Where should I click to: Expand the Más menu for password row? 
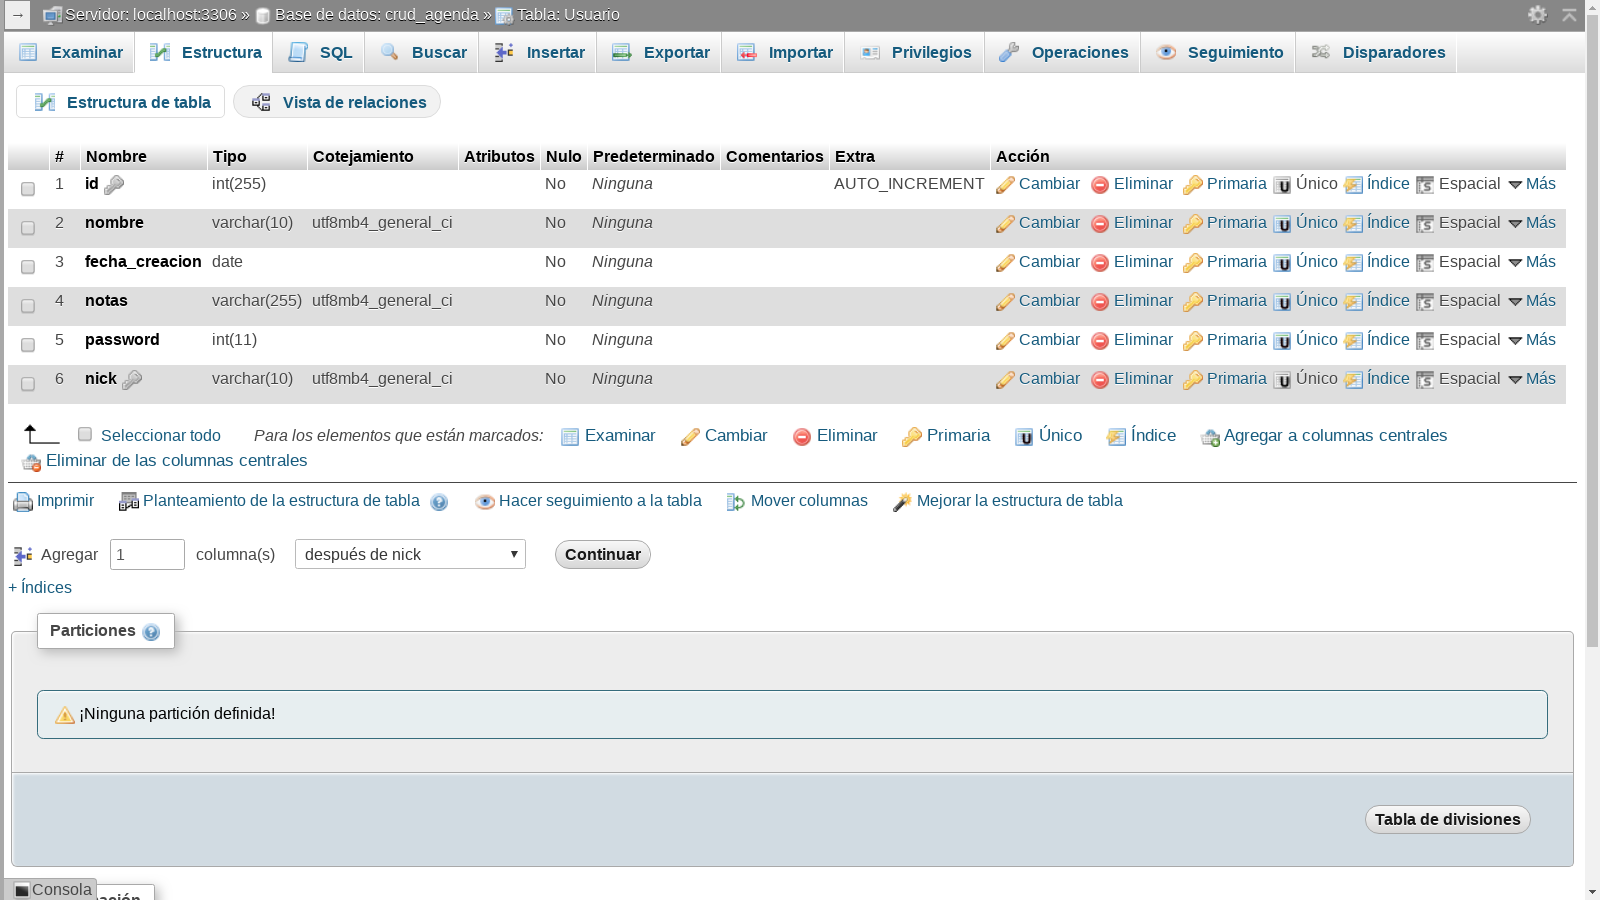point(1532,340)
